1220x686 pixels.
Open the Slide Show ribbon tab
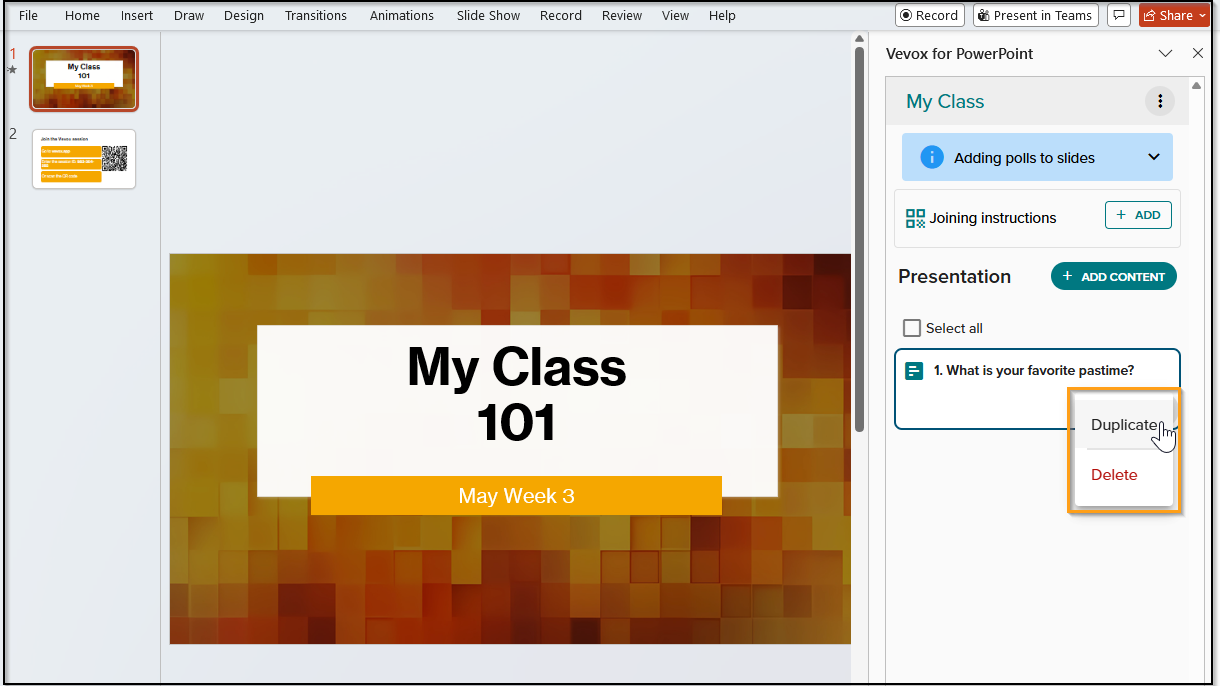point(488,15)
